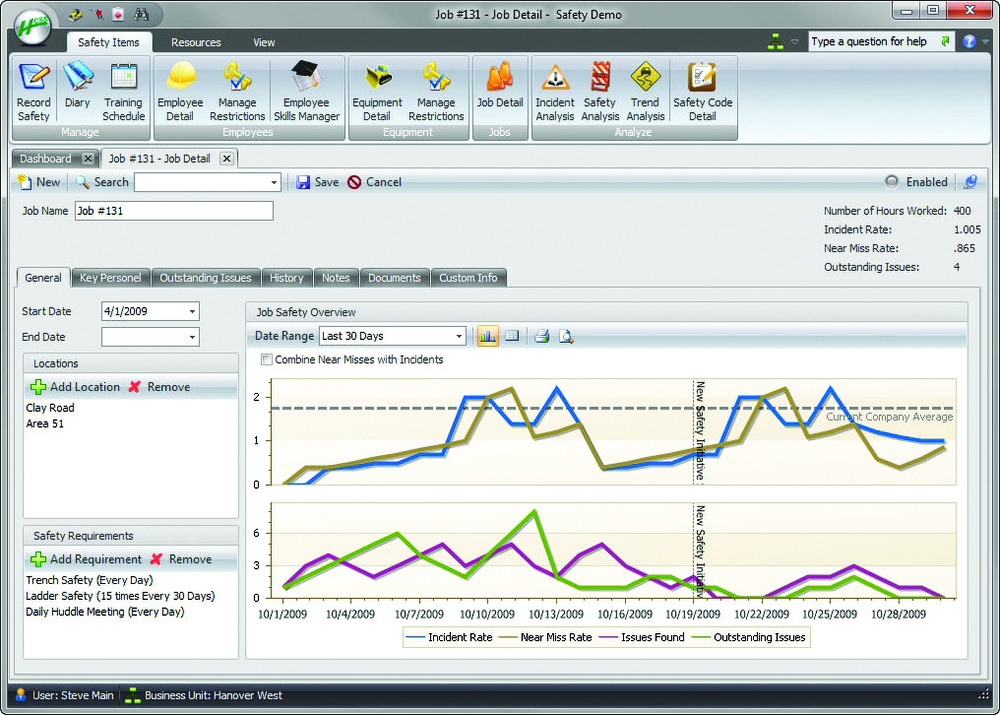Image resolution: width=1000 pixels, height=715 pixels.
Task: Click Add Location button
Action: 75,387
